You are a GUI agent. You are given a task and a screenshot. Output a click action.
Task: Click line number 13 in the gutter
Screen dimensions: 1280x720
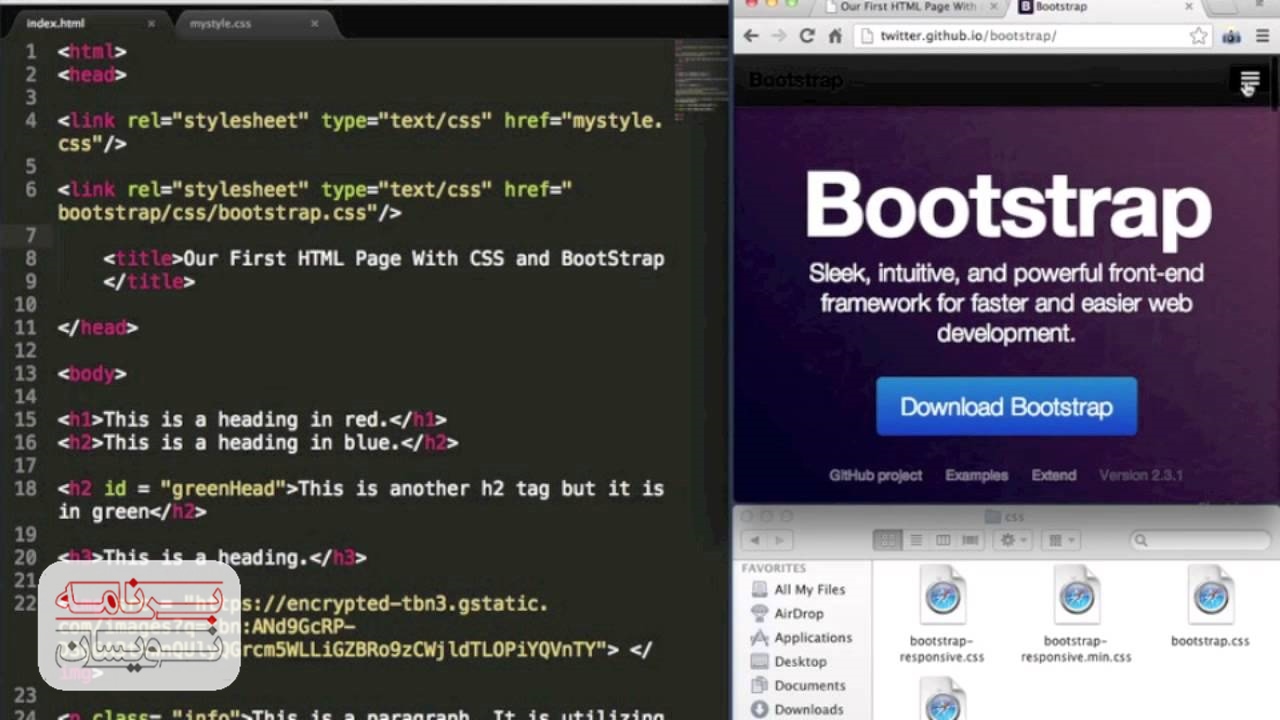(26, 373)
